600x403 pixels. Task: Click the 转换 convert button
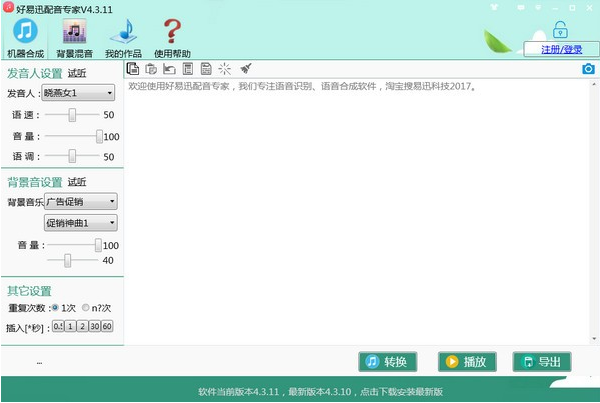[x=388, y=362]
